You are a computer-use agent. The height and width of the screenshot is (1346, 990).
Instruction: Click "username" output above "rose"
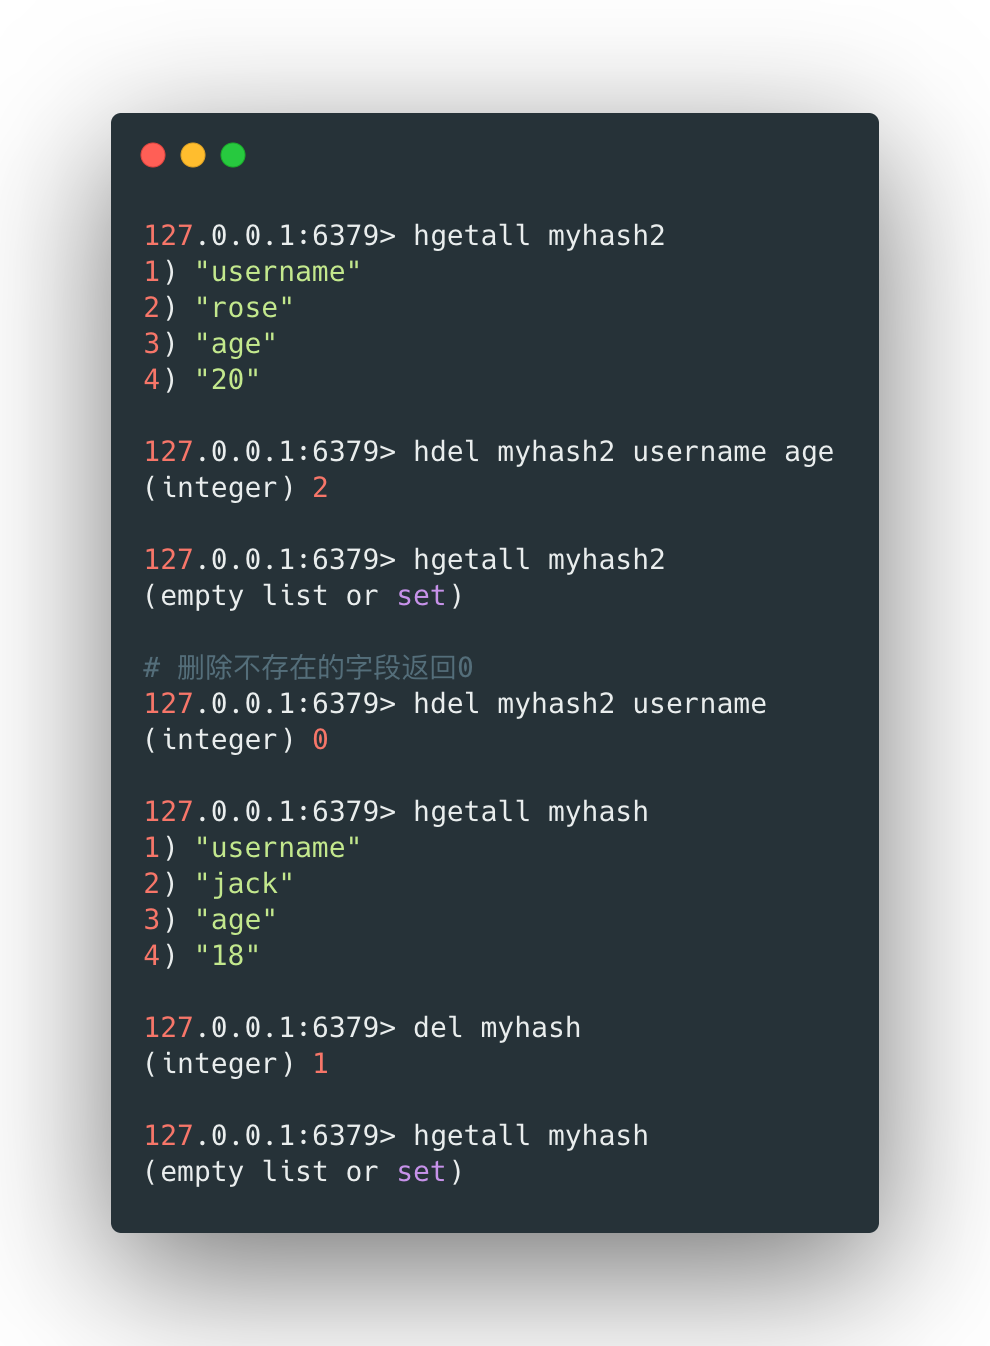pos(277,272)
